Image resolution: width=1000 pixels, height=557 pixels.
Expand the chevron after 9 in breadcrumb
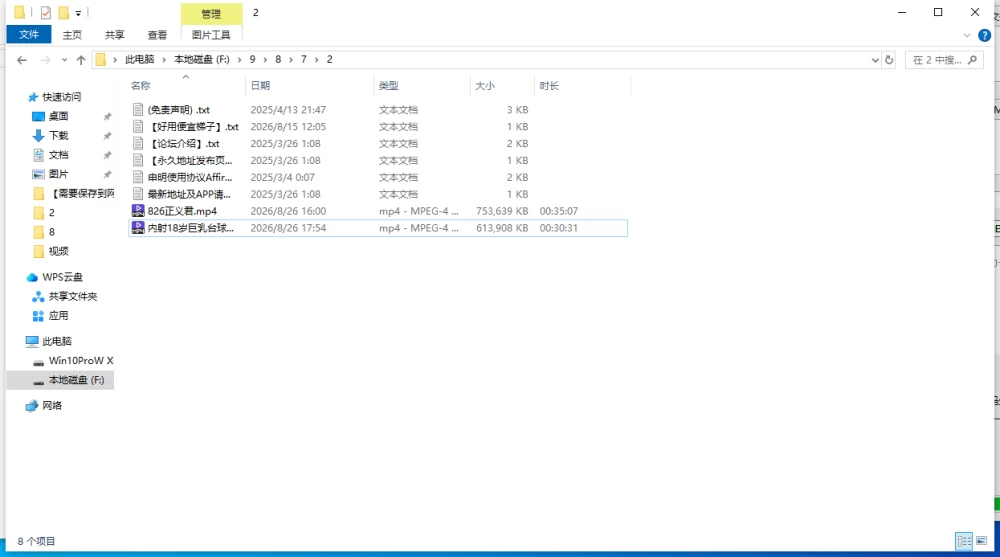265,59
